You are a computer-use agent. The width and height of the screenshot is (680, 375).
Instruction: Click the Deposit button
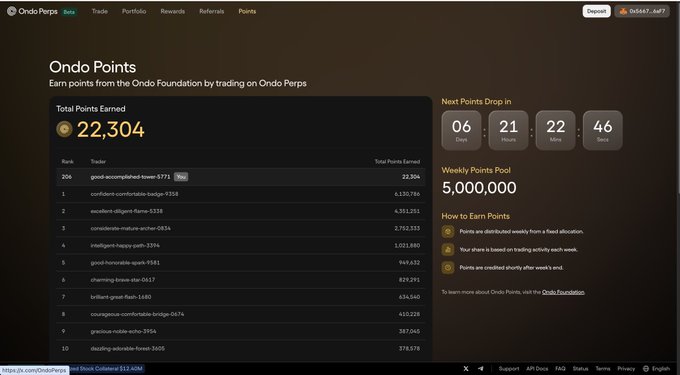[596, 11]
